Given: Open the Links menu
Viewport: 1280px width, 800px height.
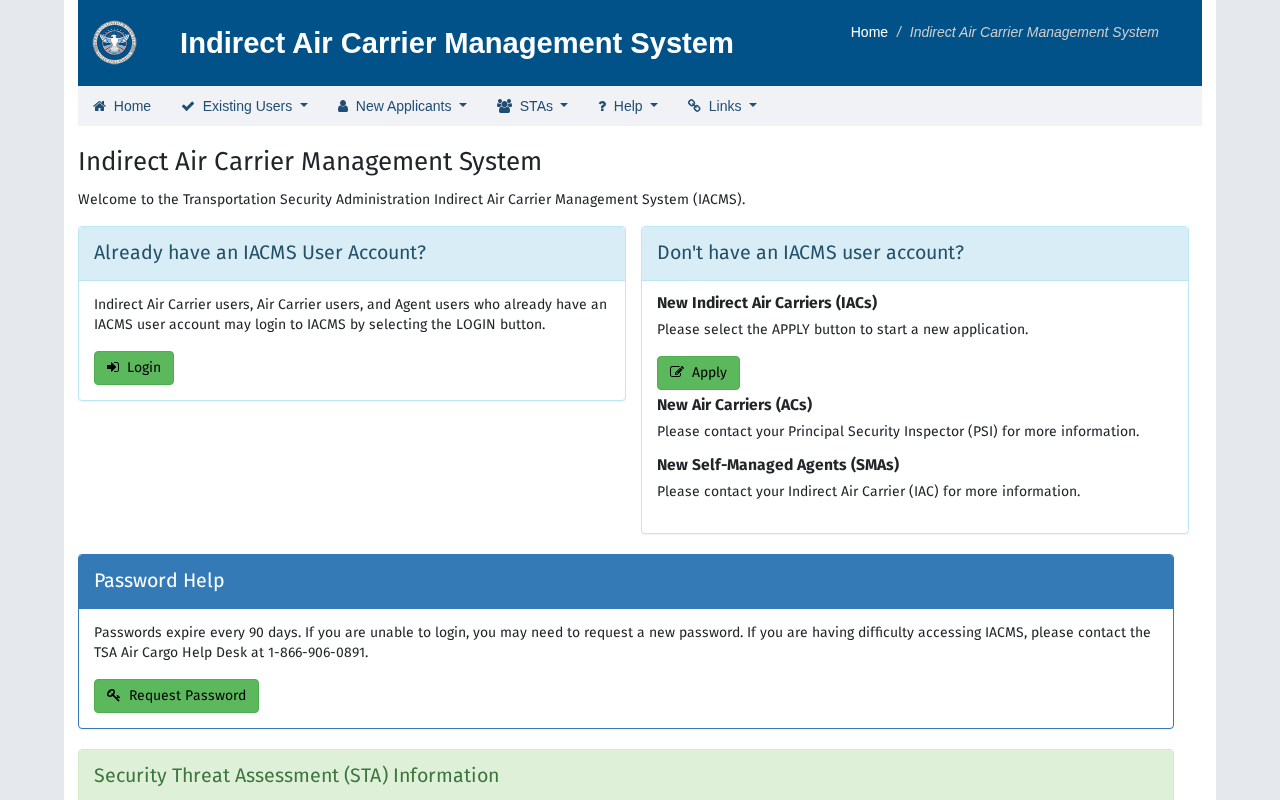Looking at the screenshot, I should click(722, 106).
